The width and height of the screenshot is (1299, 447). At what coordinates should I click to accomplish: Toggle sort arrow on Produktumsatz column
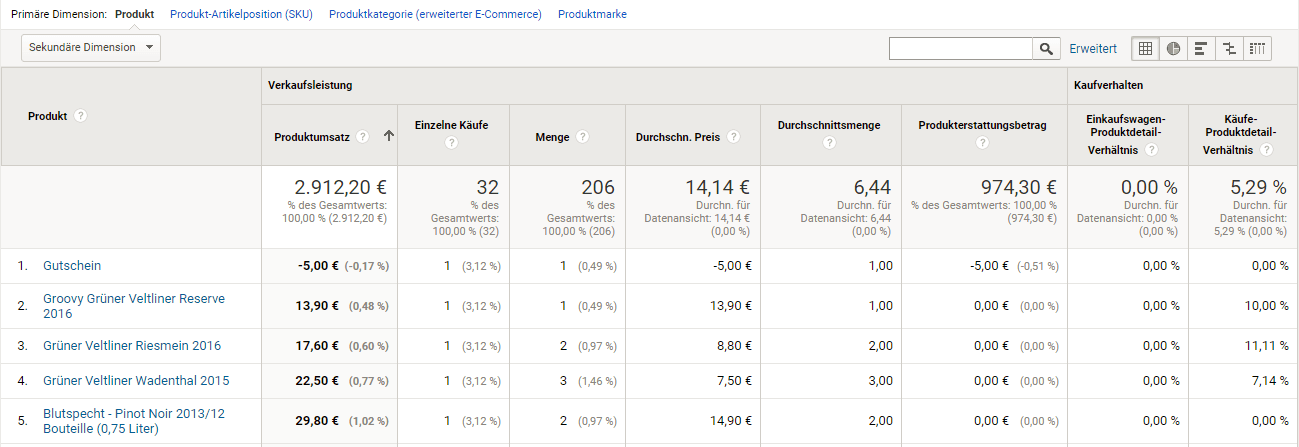(387, 137)
